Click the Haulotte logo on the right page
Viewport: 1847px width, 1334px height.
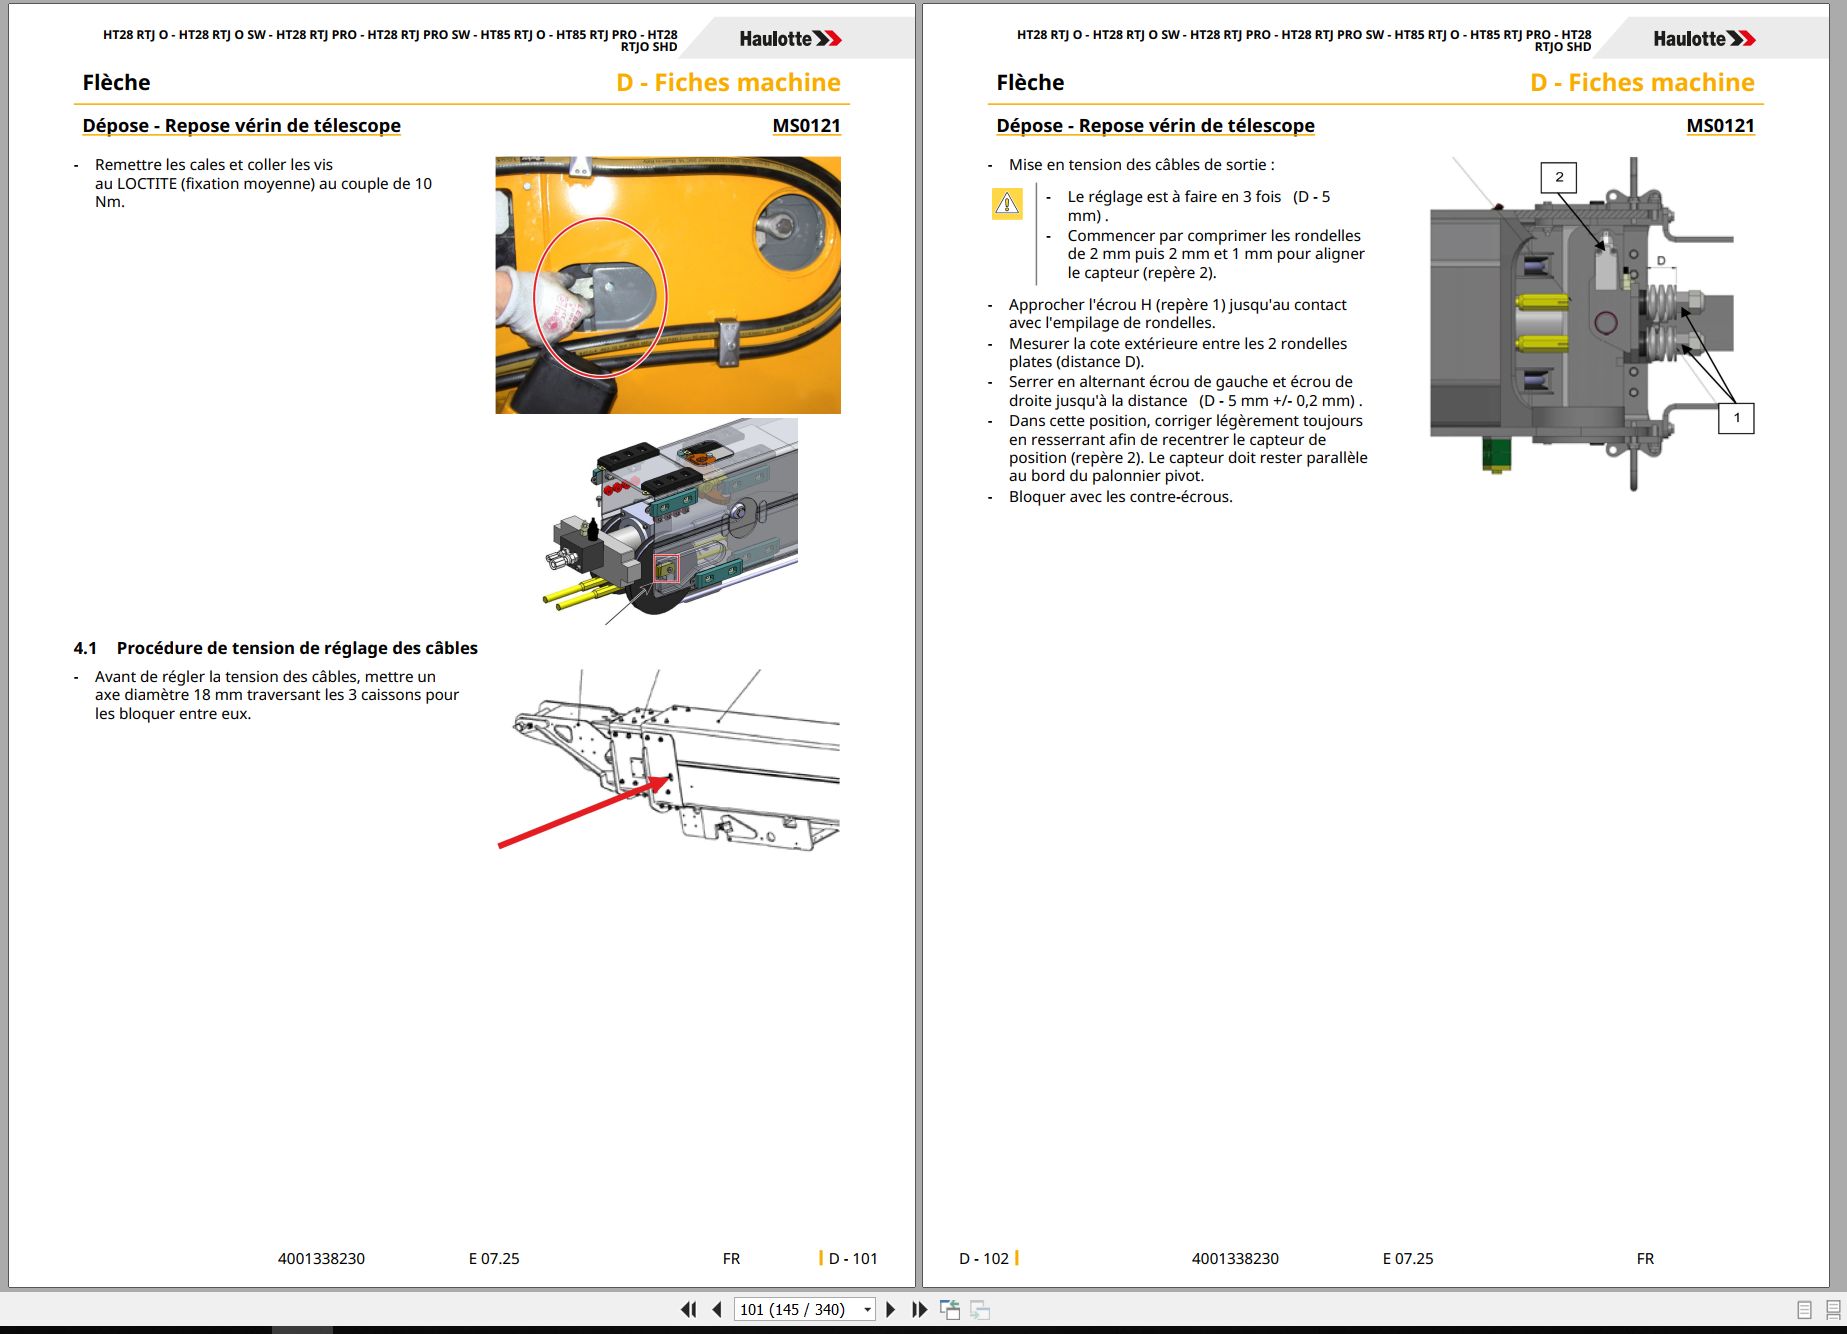(1704, 39)
